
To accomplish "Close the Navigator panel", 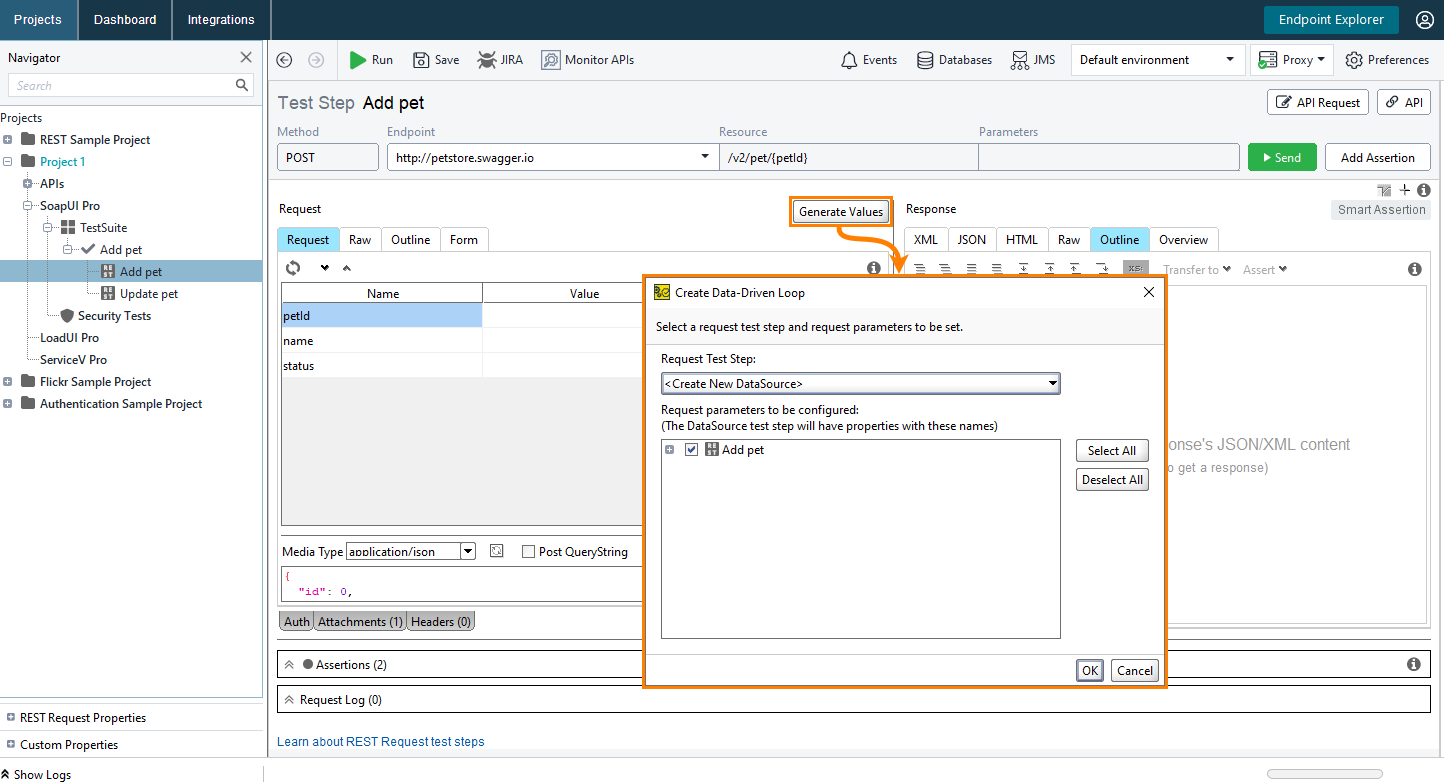I will pyautogui.click(x=246, y=58).
